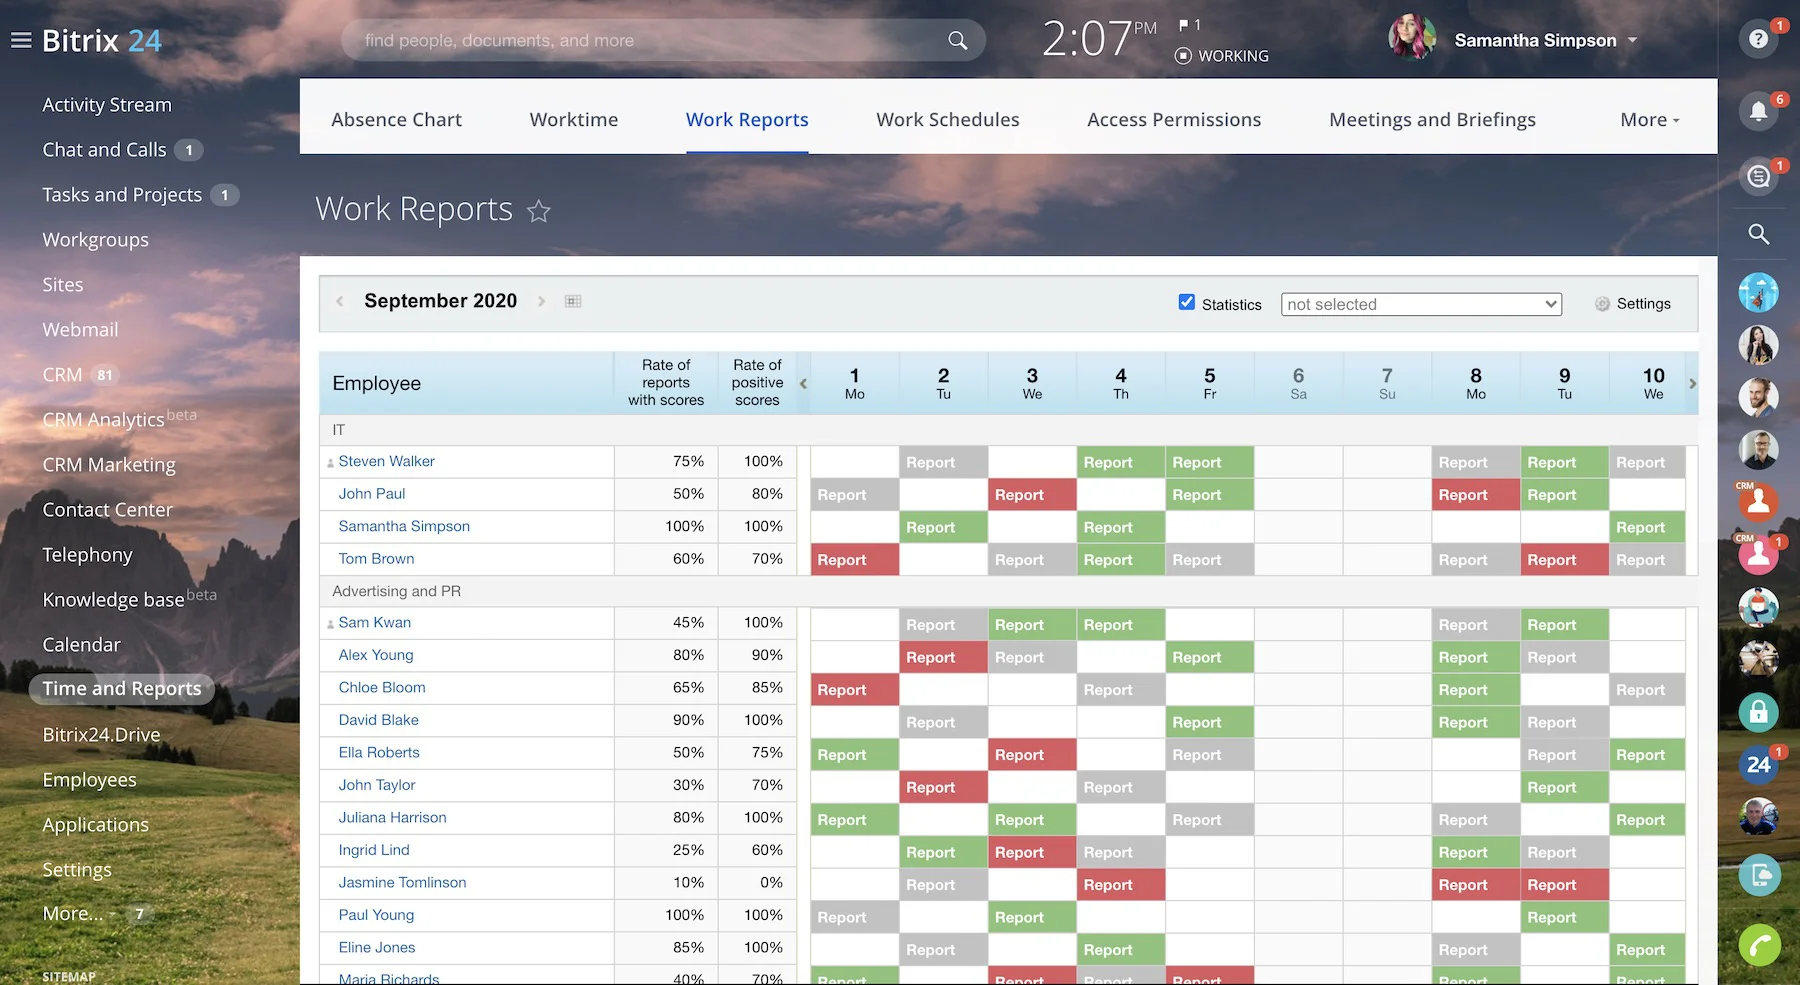Image resolution: width=1800 pixels, height=985 pixels.
Task: Click the magnifier icon in right sidebar
Action: click(1758, 234)
